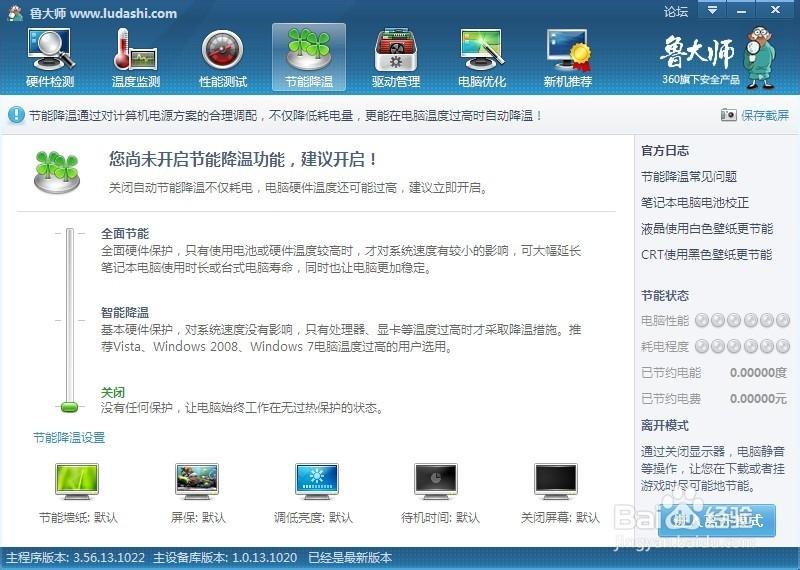Open CRT使用黑色壁纸更节能 link
The height and width of the screenshot is (570, 800).
[x=707, y=255]
